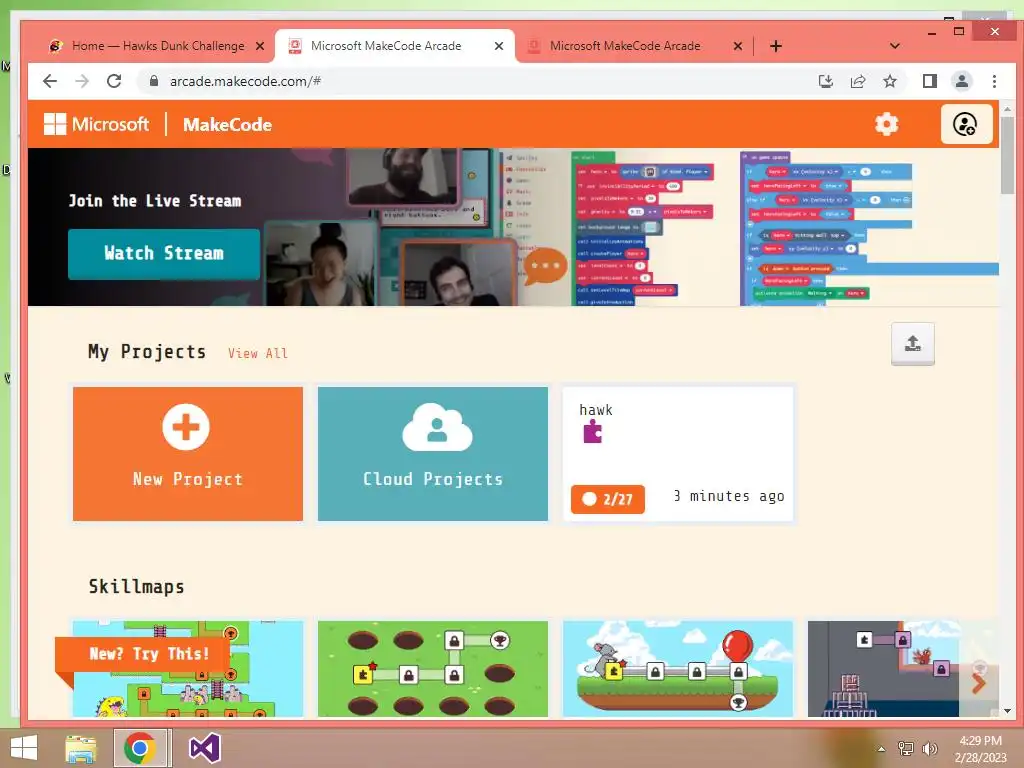The width and height of the screenshot is (1024, 768).
Task: Close the third MakeCode Arcade tab
Action: tap(737, 46)
